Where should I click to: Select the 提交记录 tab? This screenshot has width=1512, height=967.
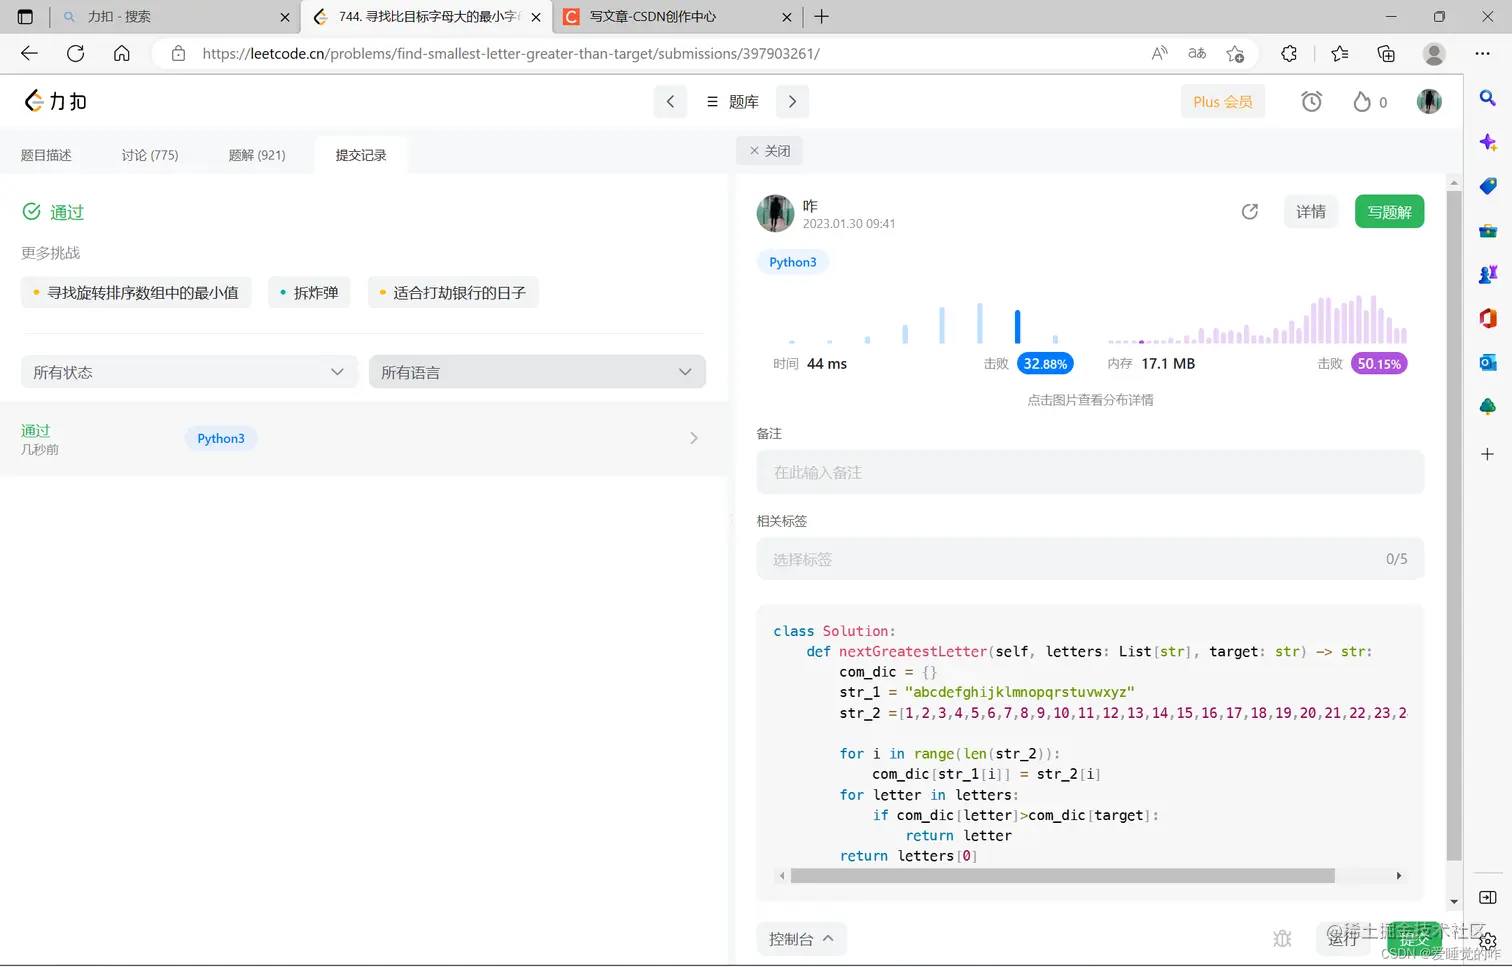tap(361, 155)
